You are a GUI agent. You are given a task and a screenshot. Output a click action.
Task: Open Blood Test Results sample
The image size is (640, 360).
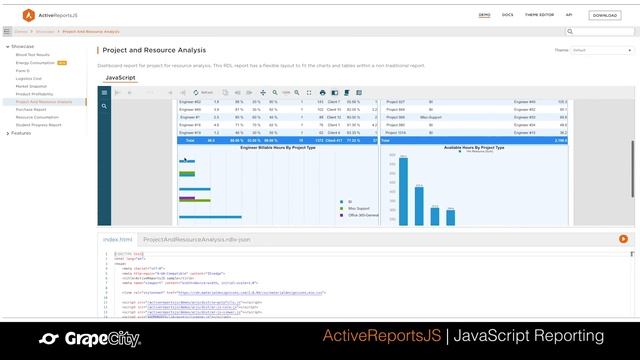[33, 55]
